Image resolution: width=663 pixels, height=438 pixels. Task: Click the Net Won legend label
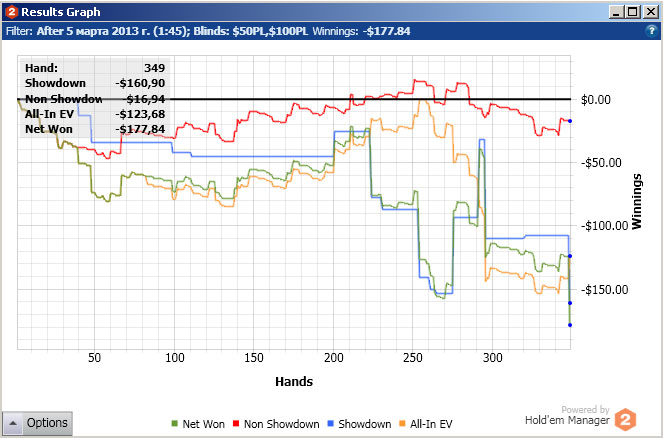(203, 424)
